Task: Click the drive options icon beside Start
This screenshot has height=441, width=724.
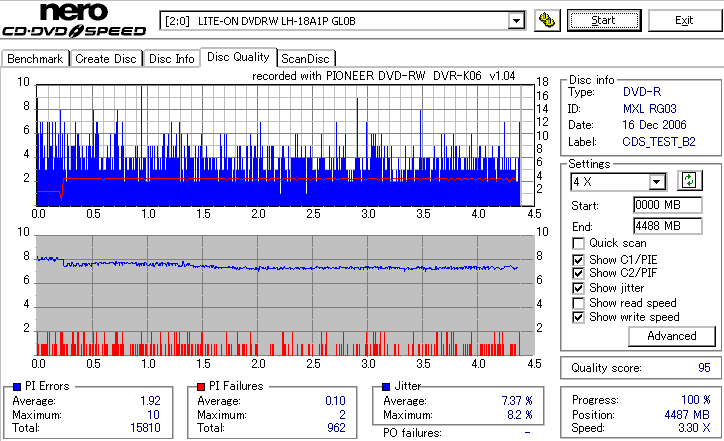Action: pos(547,21)
